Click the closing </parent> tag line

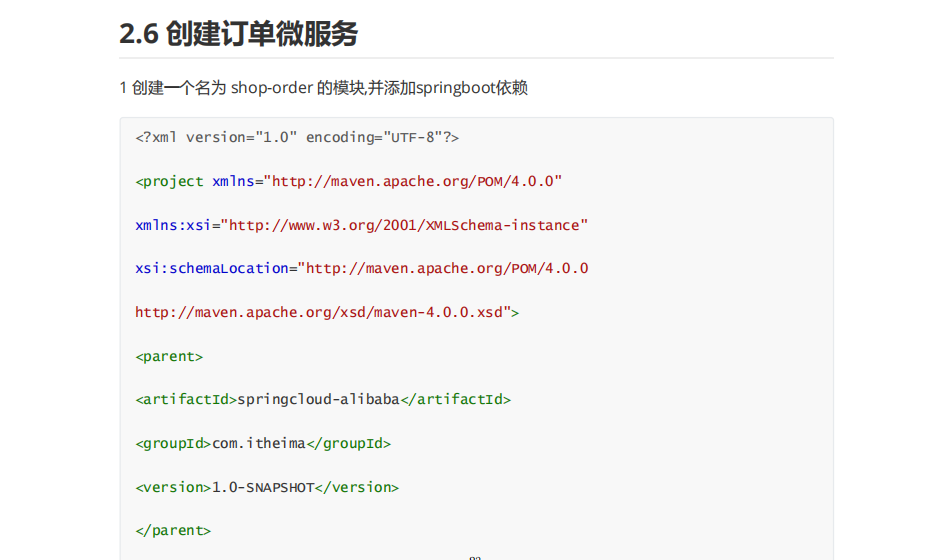pos(173,530)
